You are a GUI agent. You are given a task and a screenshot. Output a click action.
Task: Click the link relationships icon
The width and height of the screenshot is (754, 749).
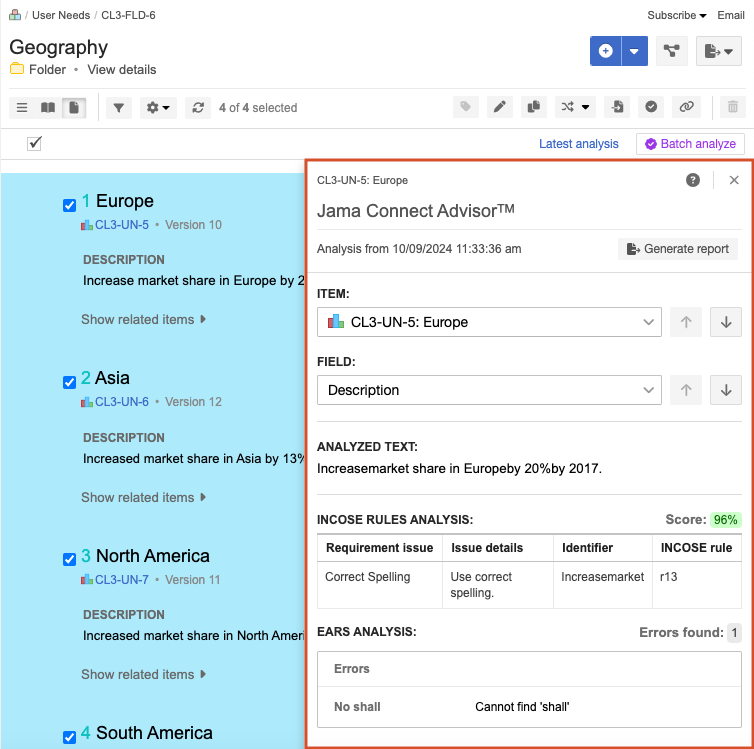[686, 107]
